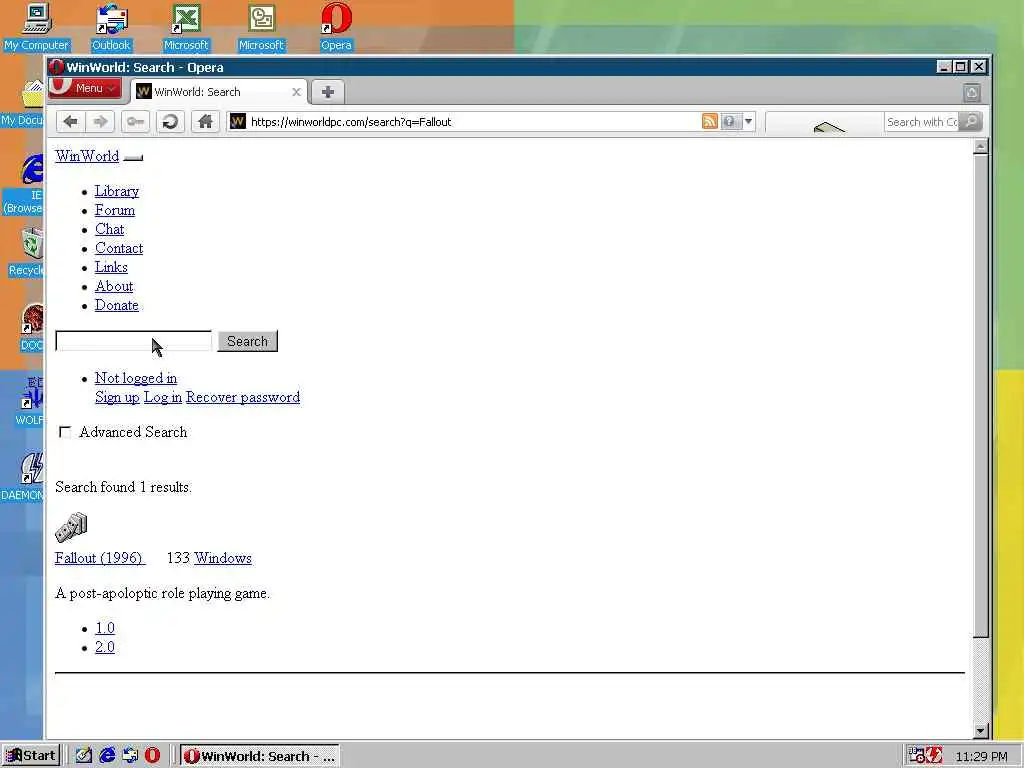
Task: Click the red system tray icon
Action: tap(933, 756)
